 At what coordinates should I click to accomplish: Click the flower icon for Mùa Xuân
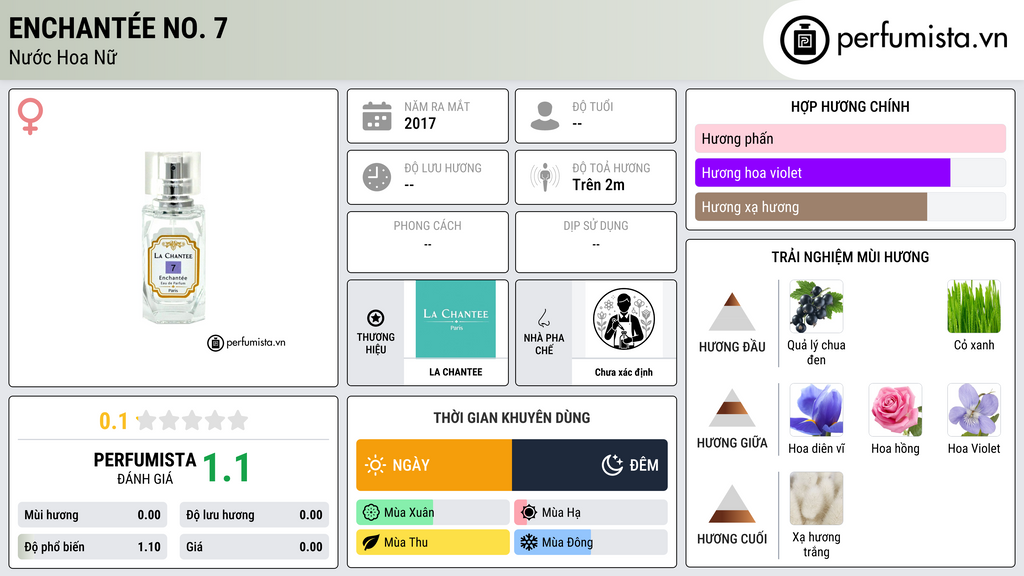[x=371, y=513]
